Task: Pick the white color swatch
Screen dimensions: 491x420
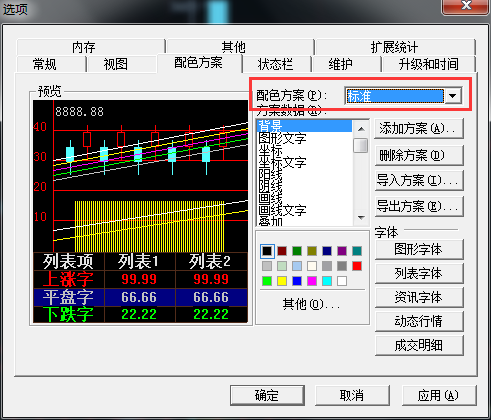Action: tap(342, 281)
